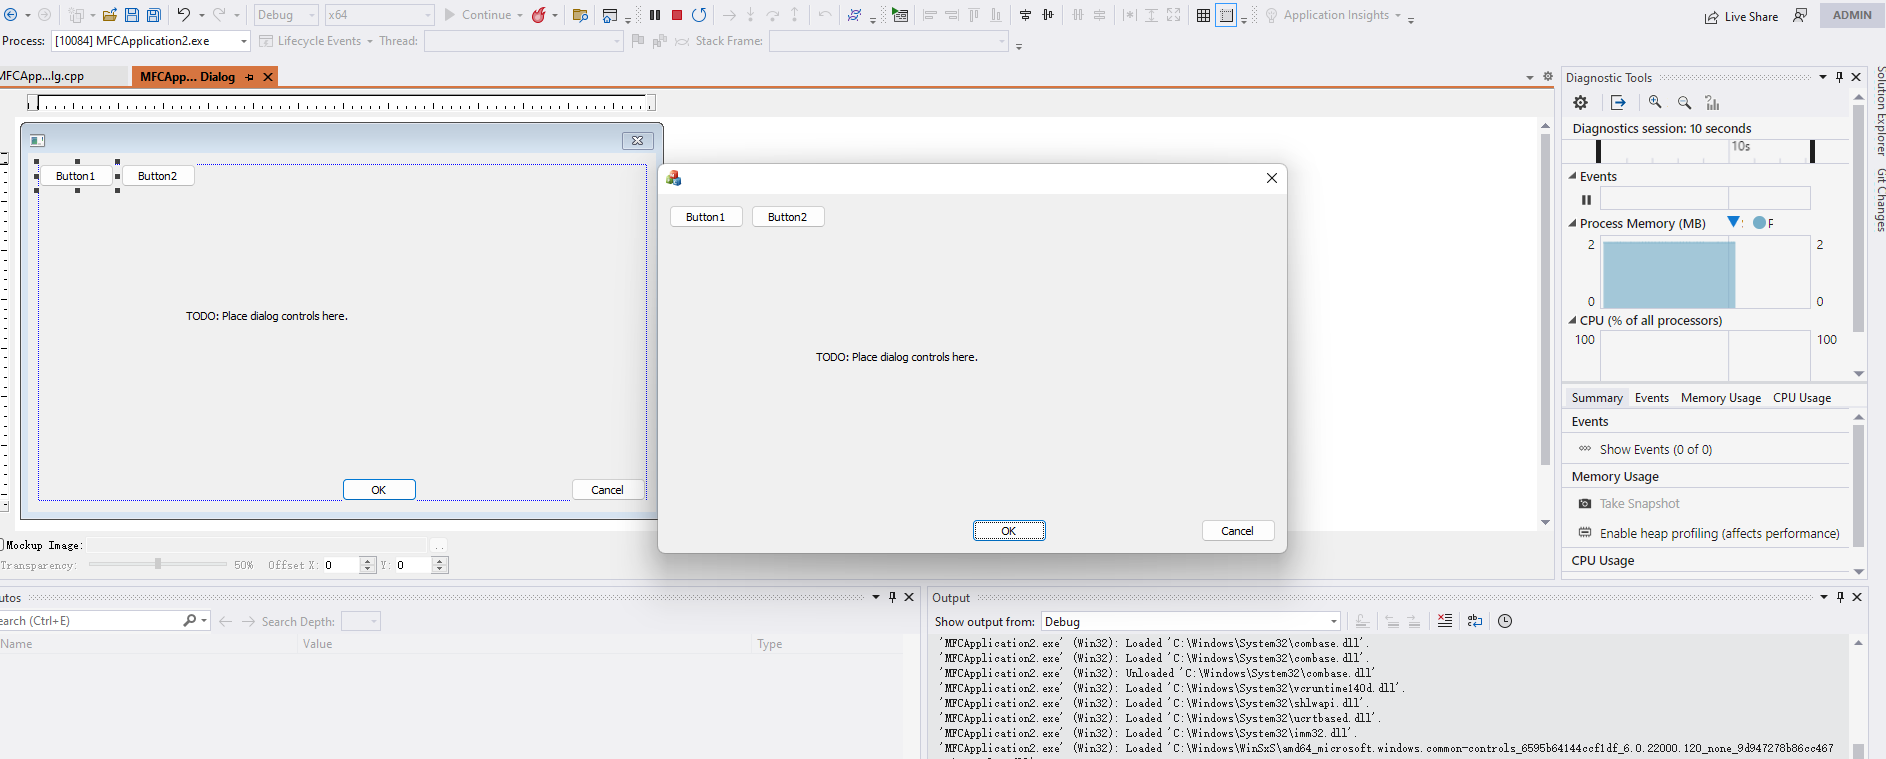
Task: Click Continue to resume debugging
Action: coord(477,15)
